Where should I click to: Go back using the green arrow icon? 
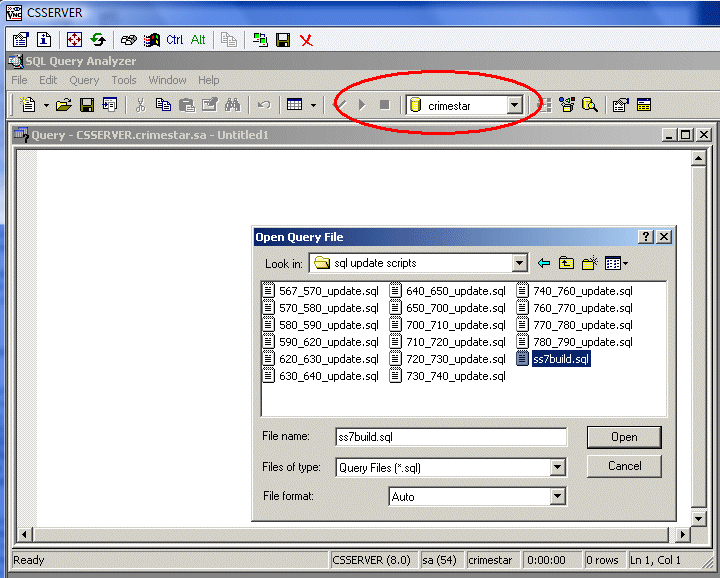[x=544, y=263]
